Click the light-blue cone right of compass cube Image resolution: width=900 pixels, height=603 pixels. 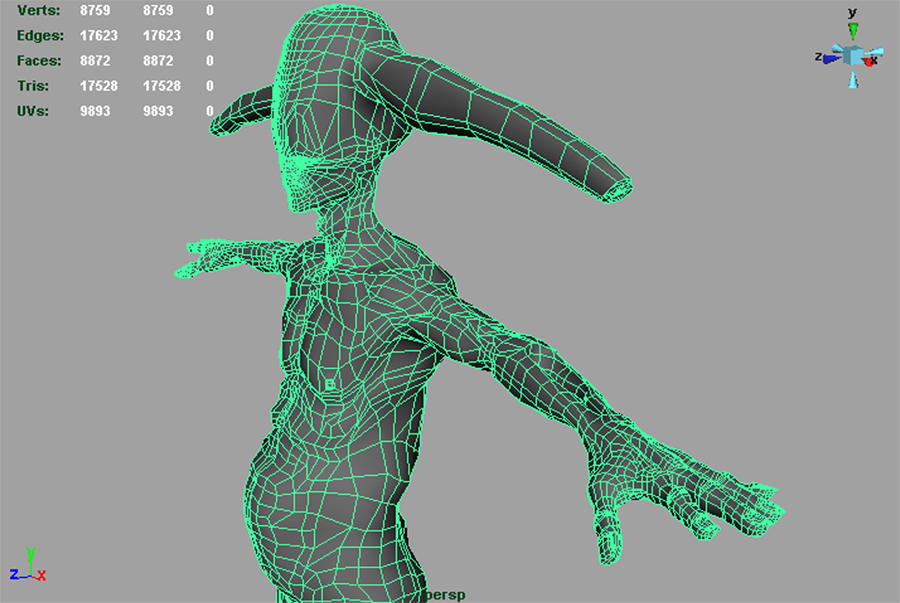(877, 52)
